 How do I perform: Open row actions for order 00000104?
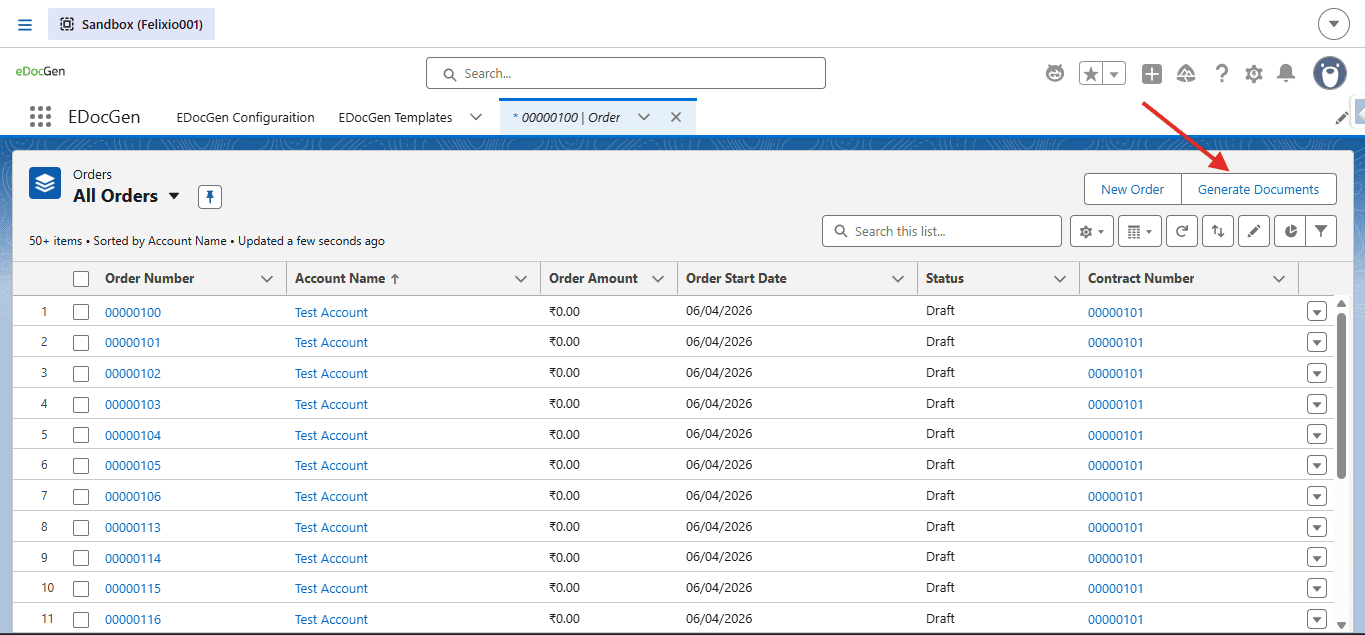[1317, 435]
